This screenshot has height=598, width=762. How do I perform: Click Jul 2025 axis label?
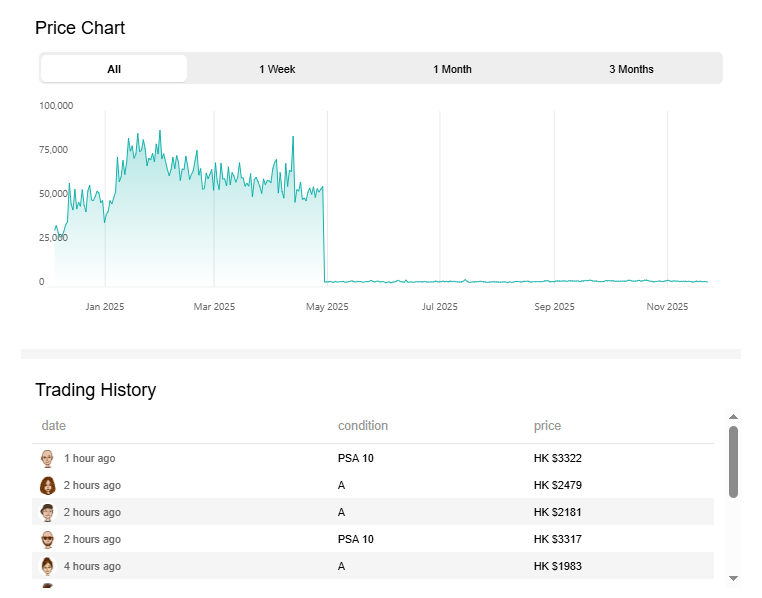pyautogui.click(x=439, y=307)
